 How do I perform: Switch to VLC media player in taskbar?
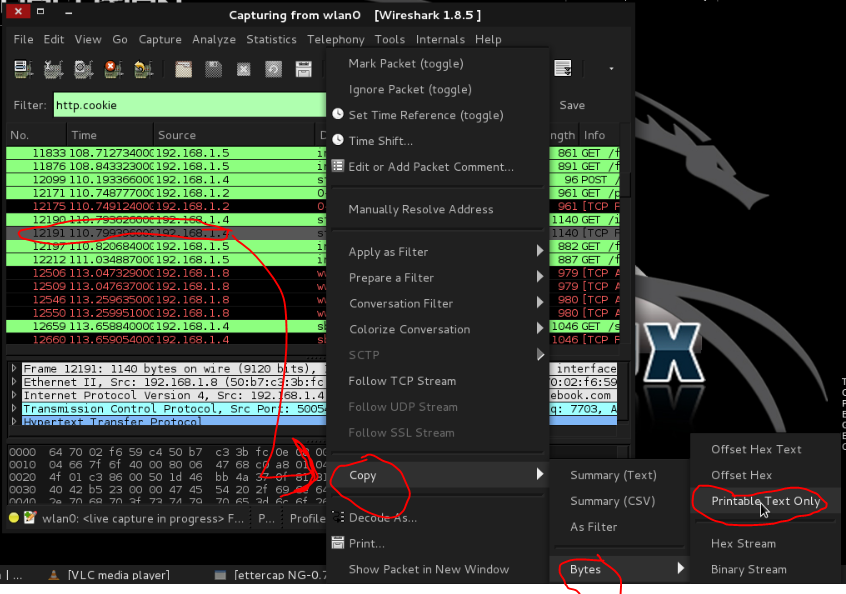pyautogui.click(x=110, y=575)
